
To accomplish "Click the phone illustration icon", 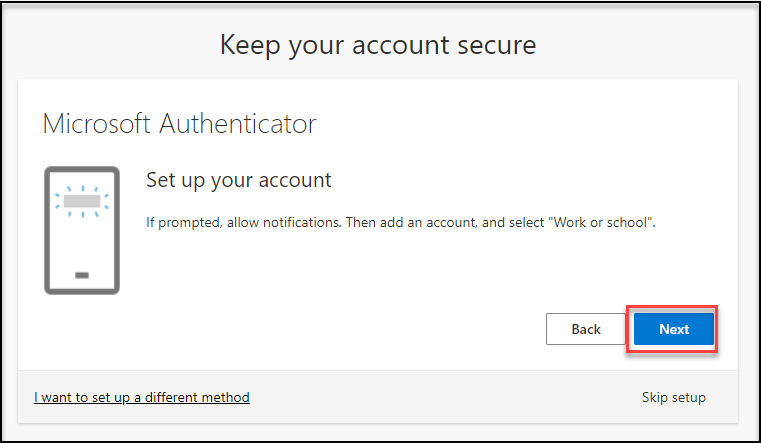I will (x=82, y=231).
